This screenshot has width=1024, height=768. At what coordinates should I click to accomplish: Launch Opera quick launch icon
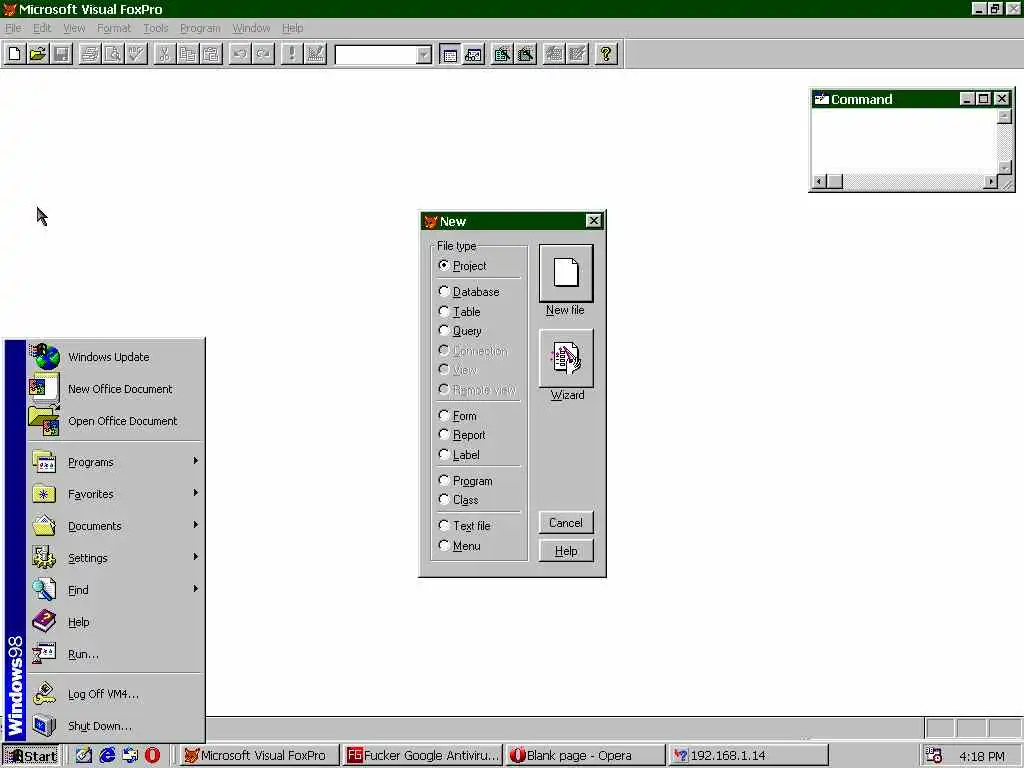point(152,756)
